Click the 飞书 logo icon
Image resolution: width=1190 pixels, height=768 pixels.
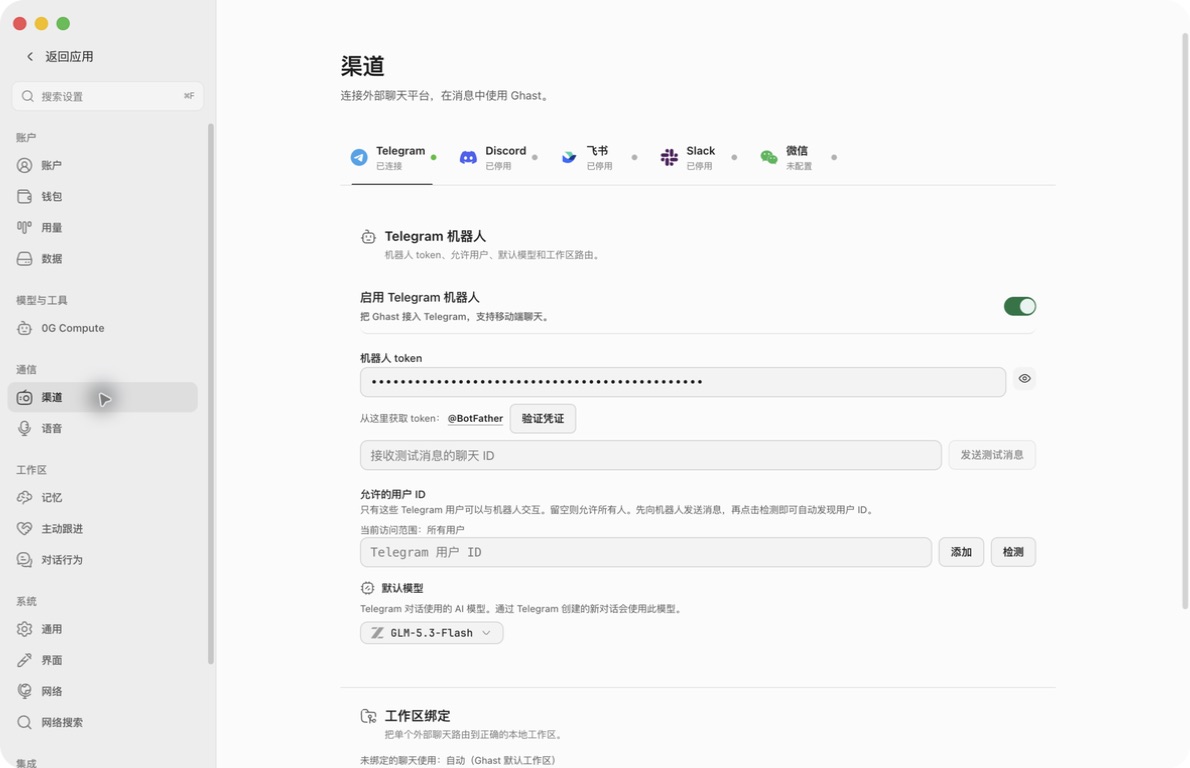[x=568, y=157]
